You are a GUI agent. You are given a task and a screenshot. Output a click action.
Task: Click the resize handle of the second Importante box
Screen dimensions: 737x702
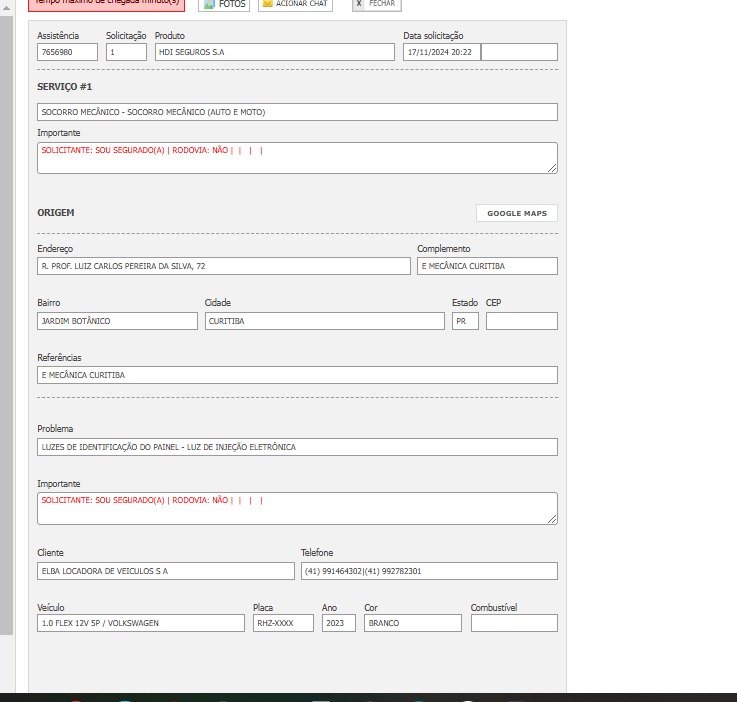click(552, 519)
